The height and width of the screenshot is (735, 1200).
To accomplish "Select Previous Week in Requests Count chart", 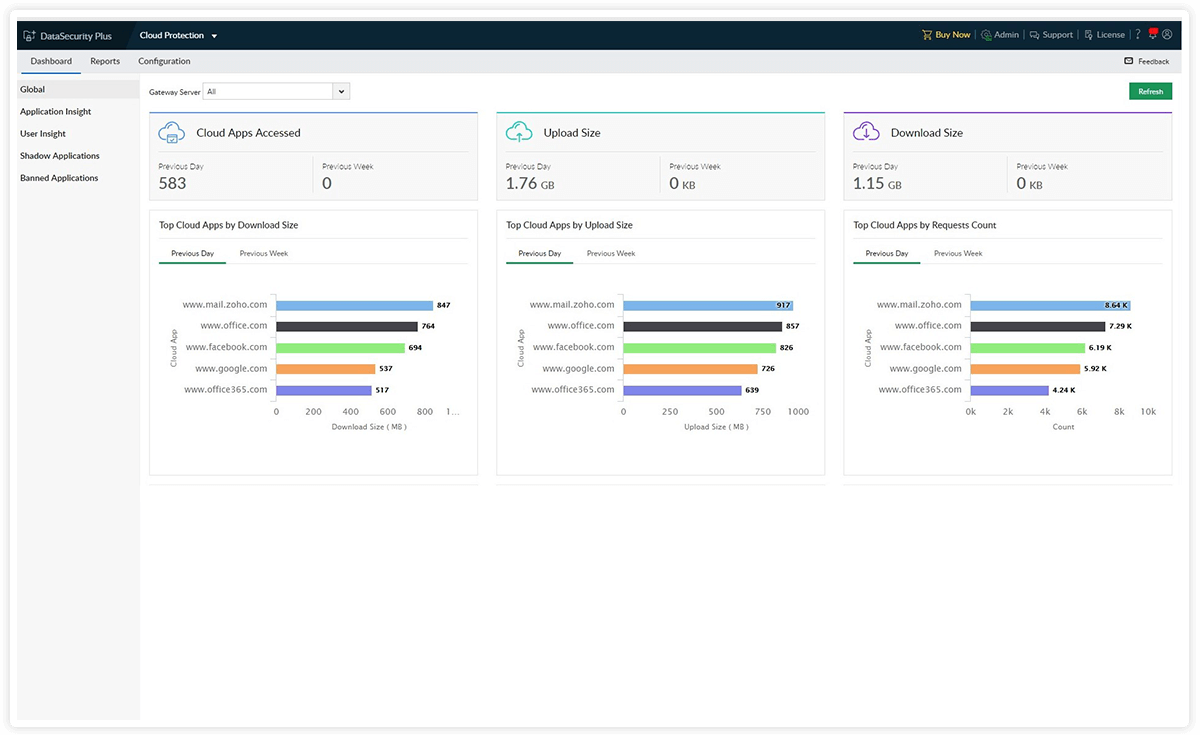I will (x=958, y=254).
